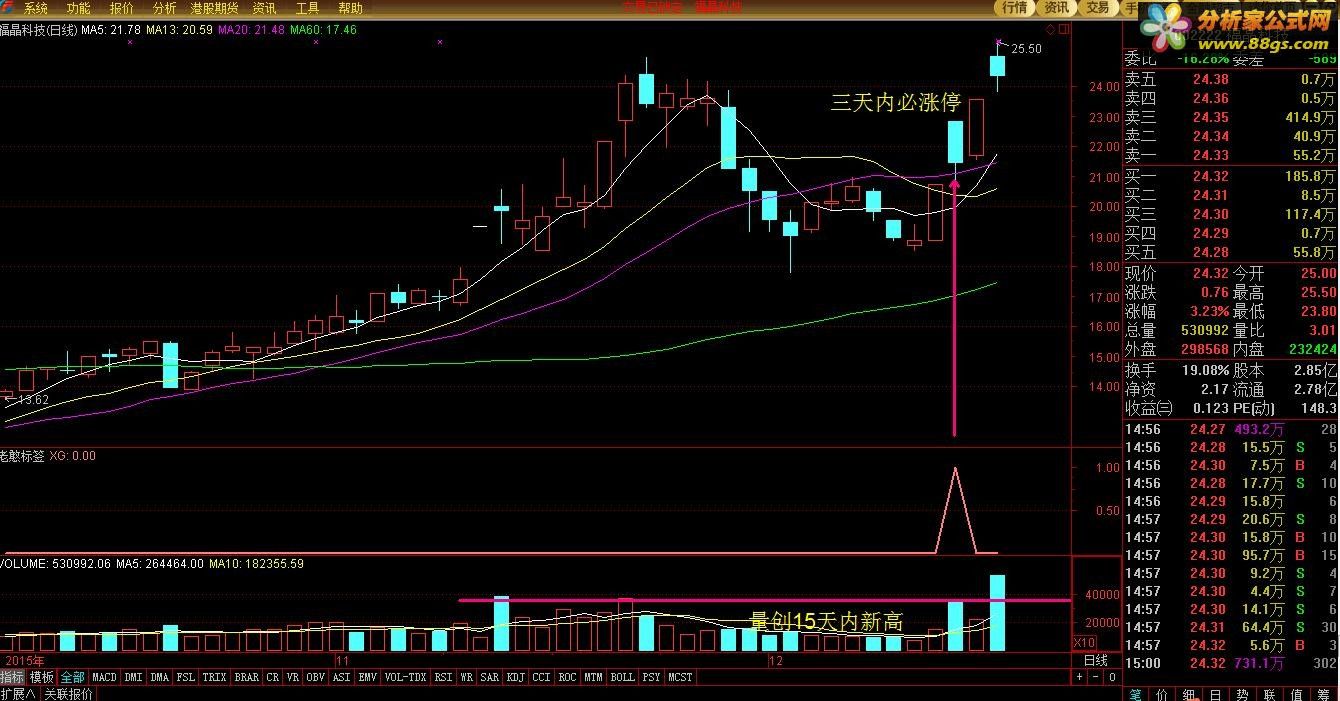Switch to the WR indicator
The width and height of the screenshot is (1340, 701).
click(466, 677)
